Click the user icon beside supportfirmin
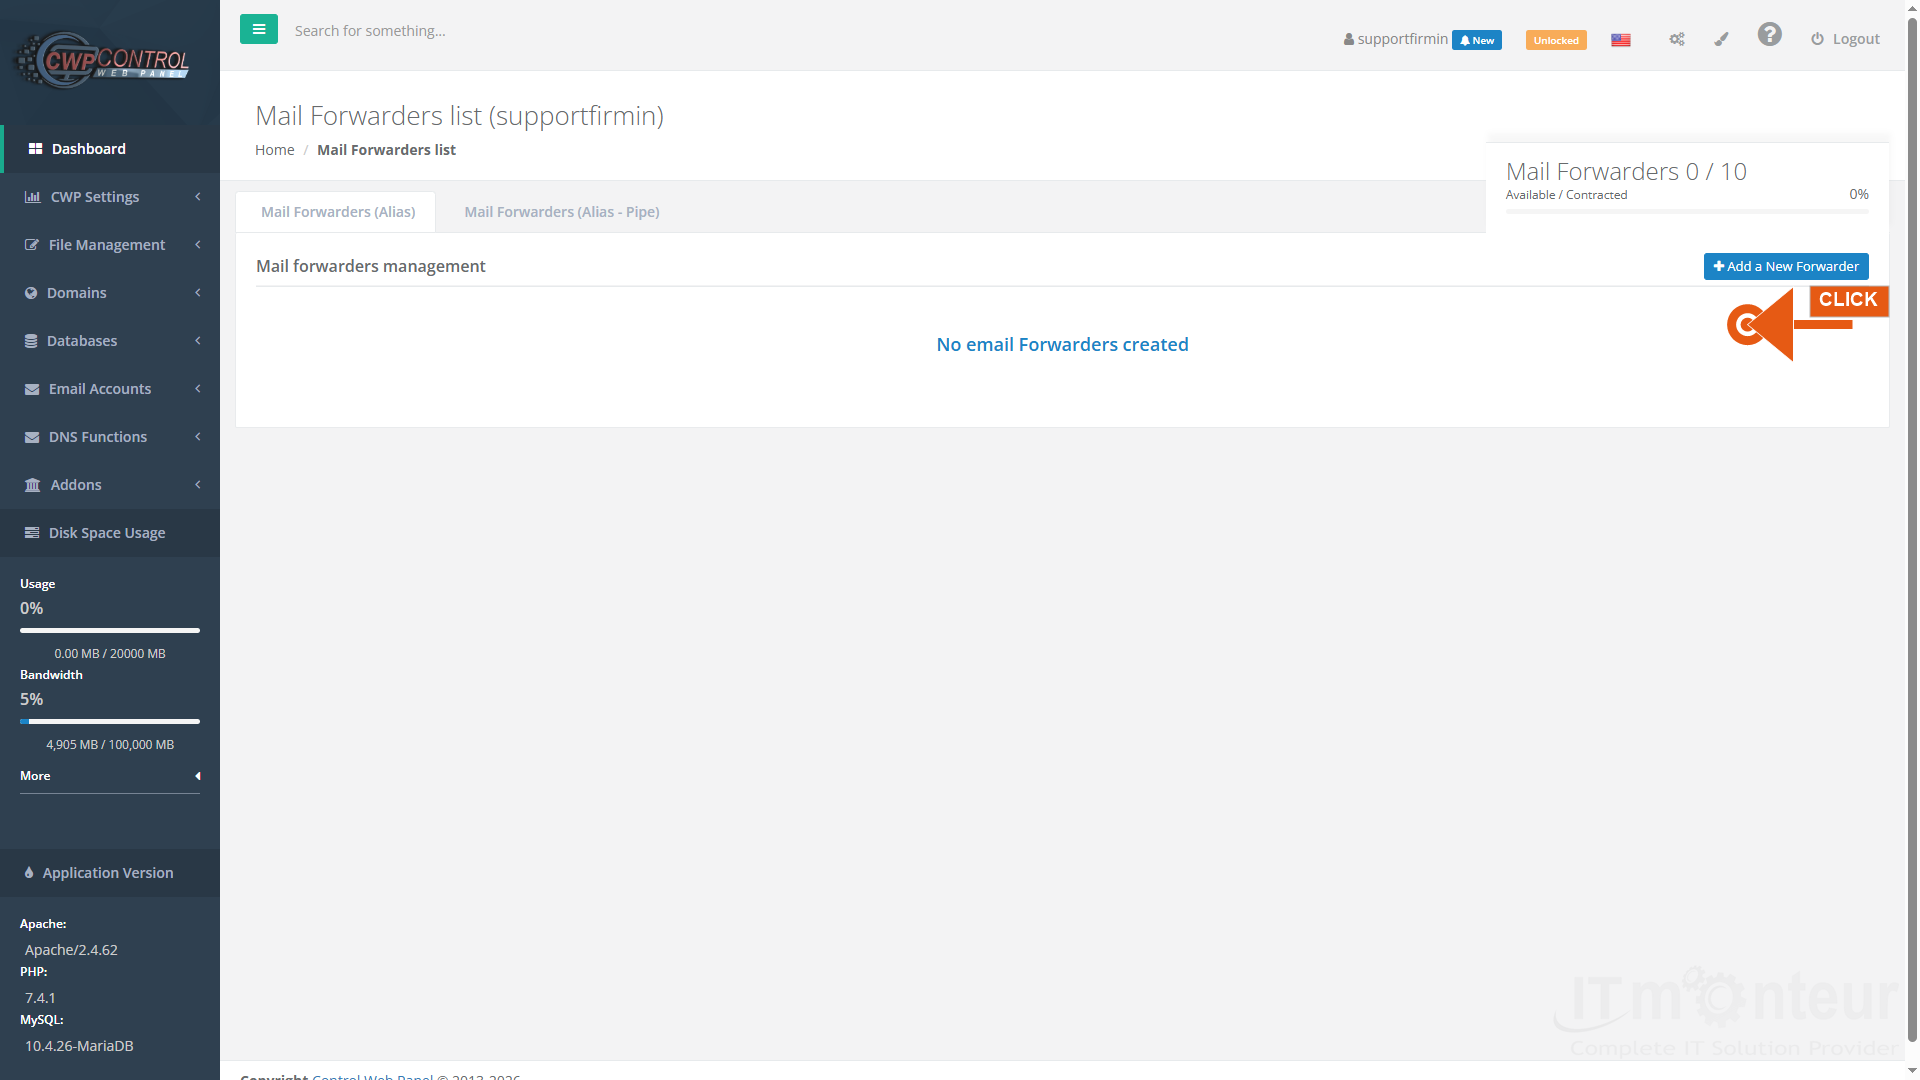The width and height of the screenshot is (1920, 1080). point(1349,39)
